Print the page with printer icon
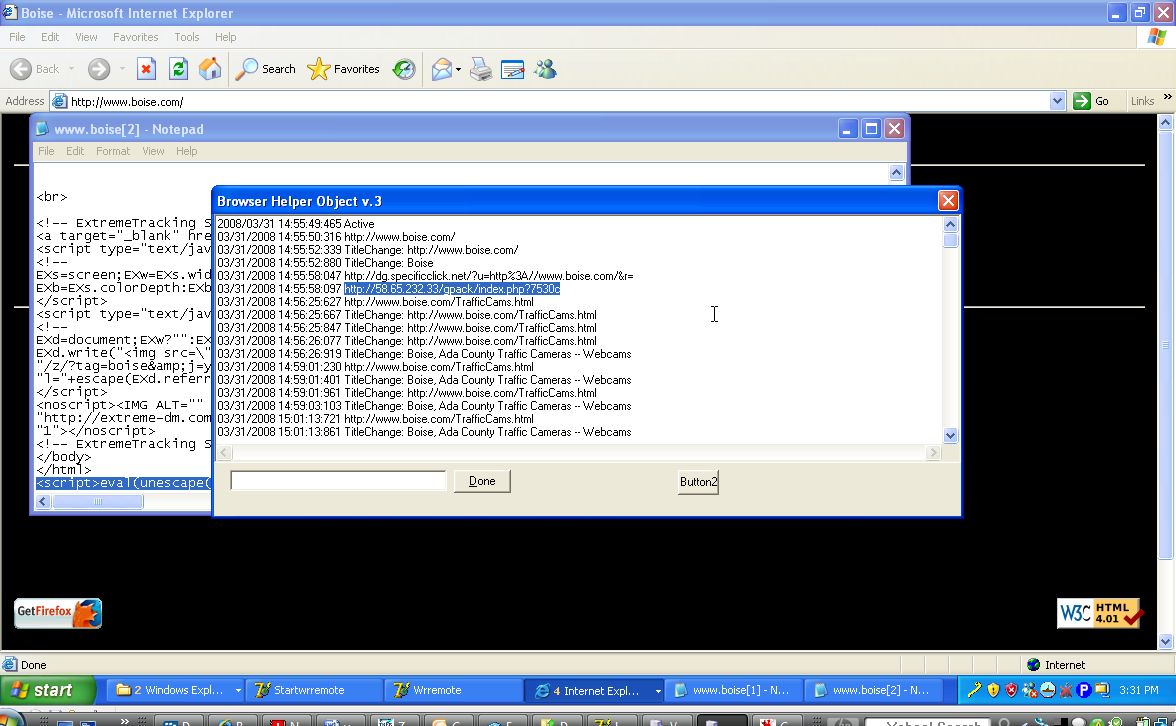This screenshot has height=726, width=1176. click(481, 69)
